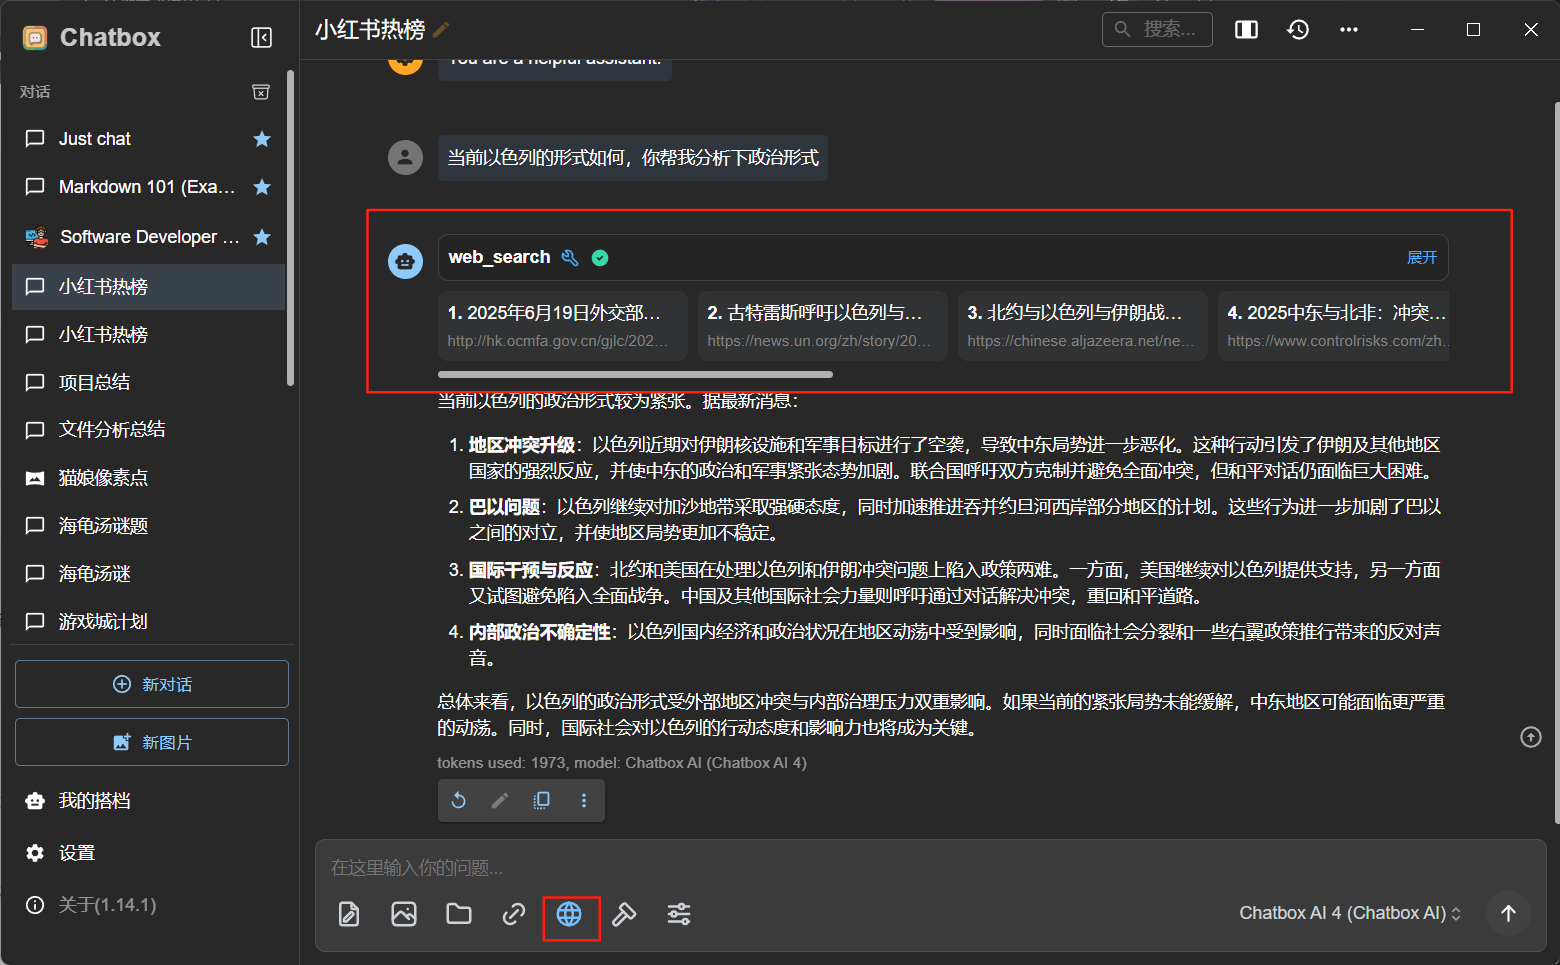Click the bold heading 内部政治不确定性
1560x965 pixels.
click(540, 632)
